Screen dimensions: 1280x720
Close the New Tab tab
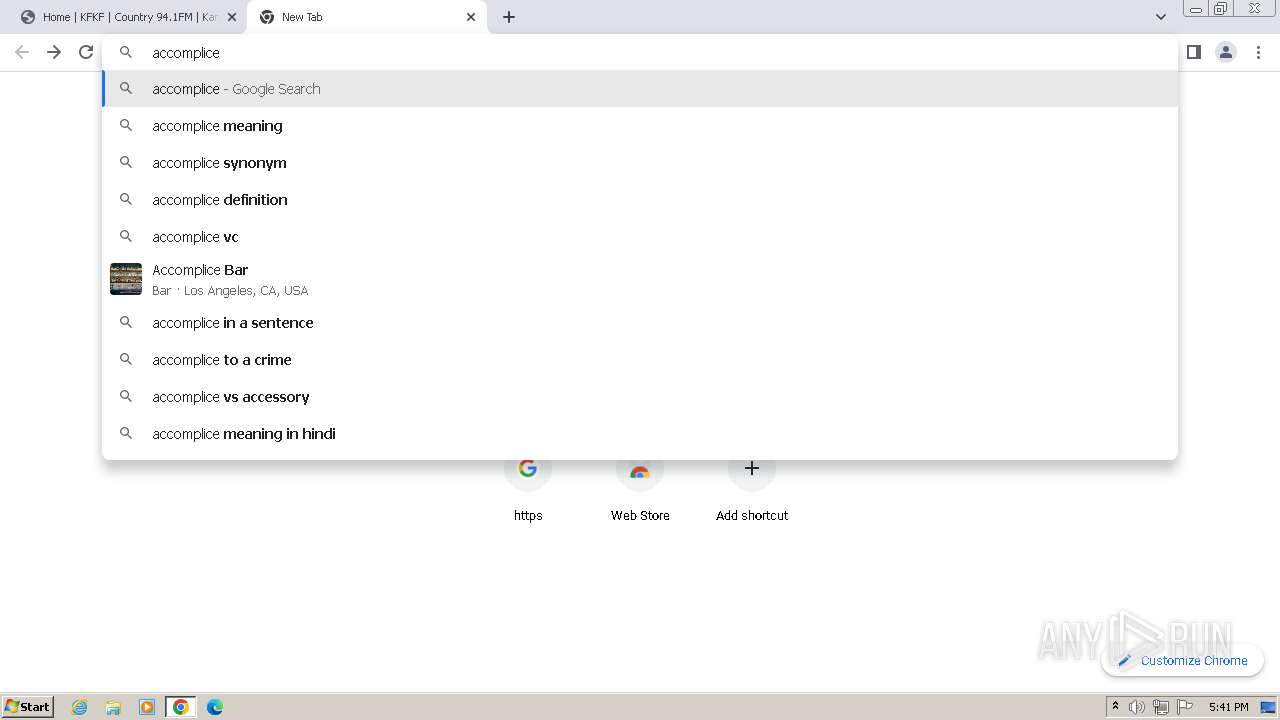pos(471,17)
